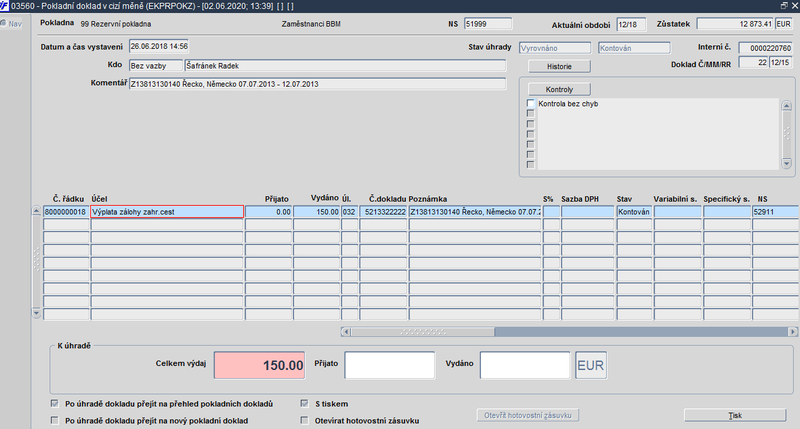800x429 pixels.
Task: Toggle the S tiskem checkbox
Action: [305, 403]
